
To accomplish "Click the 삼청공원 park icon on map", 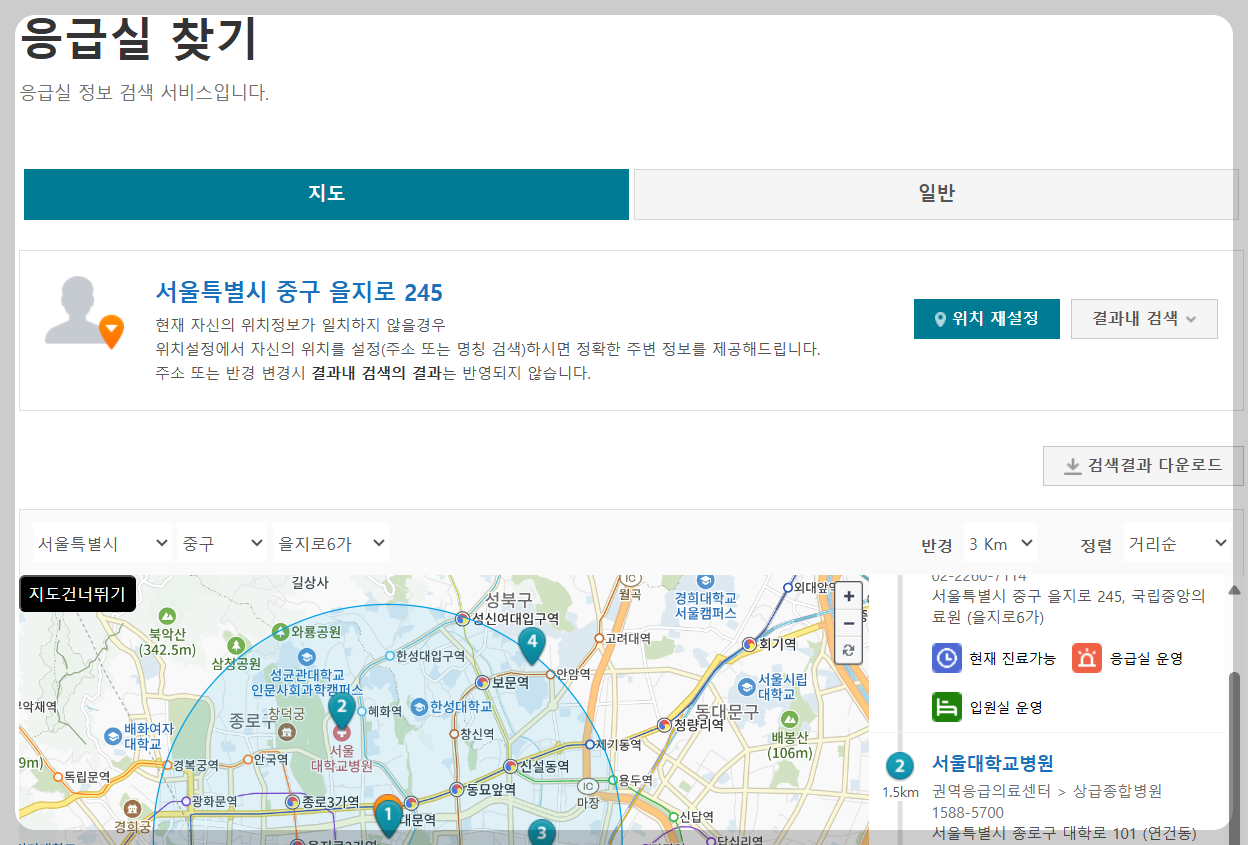I will coord(236,645).
